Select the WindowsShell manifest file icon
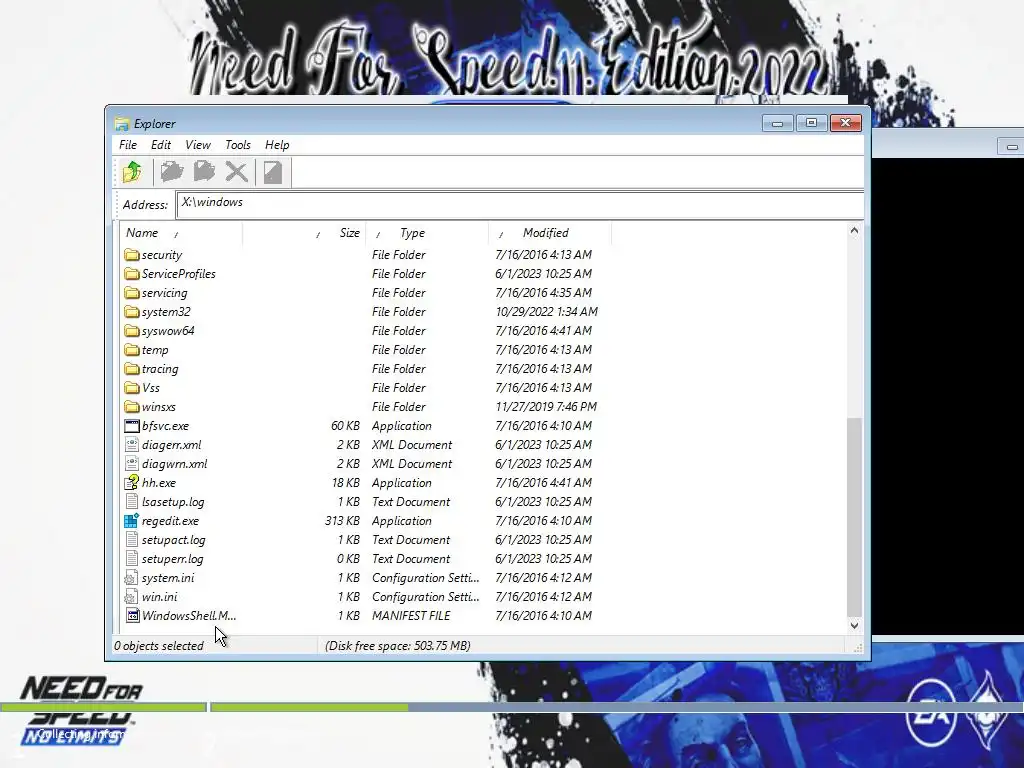Viewport: 1024px width, 768px height. (132, 616)
